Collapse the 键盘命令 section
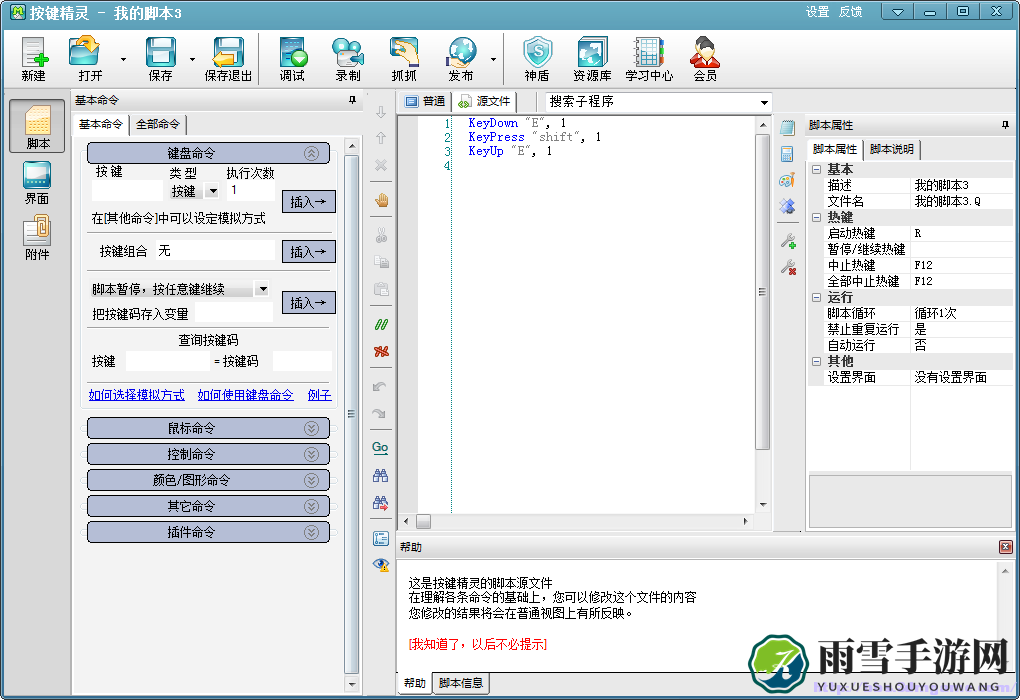1020x700 pixels. [312, 154]
